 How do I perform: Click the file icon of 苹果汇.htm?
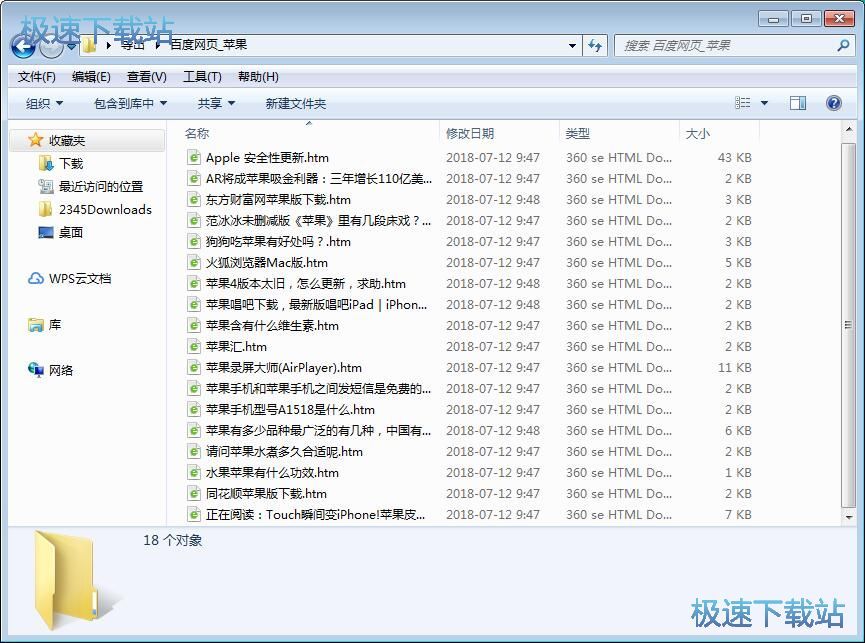point(193,346)
